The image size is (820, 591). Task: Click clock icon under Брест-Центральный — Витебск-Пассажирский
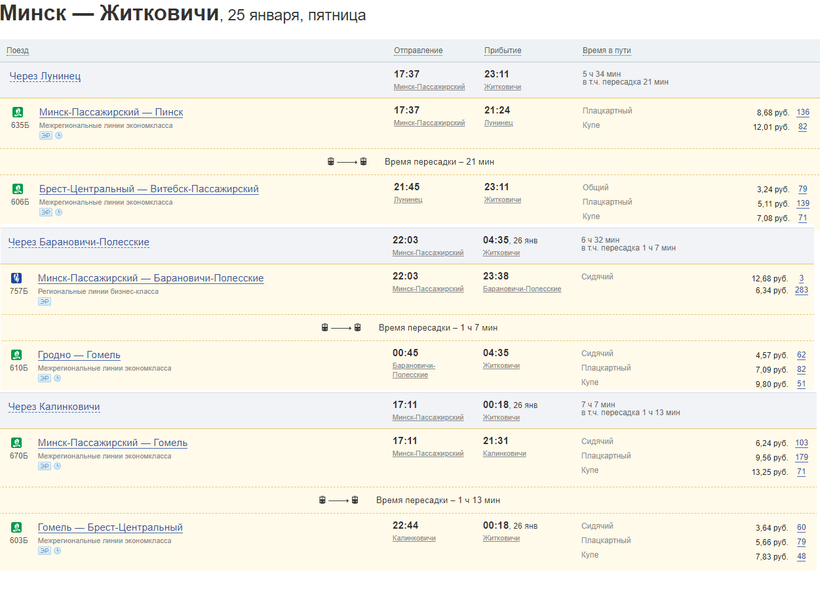[59, 212]
